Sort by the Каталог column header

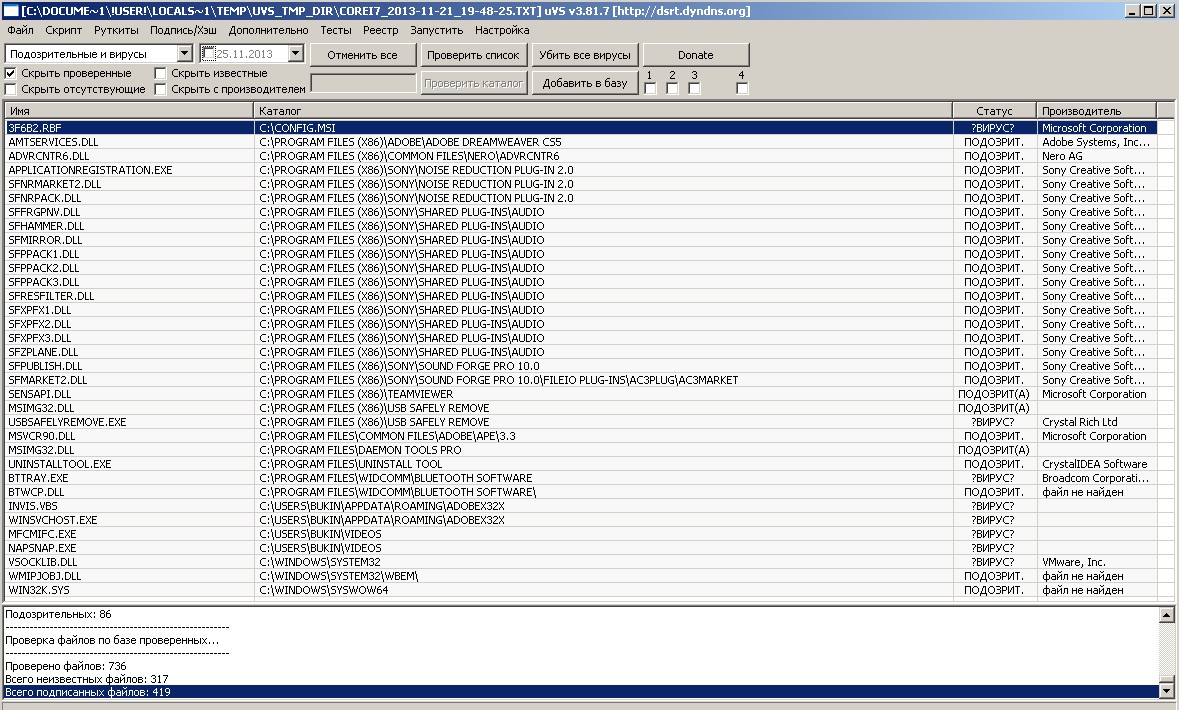coord(603,111)
